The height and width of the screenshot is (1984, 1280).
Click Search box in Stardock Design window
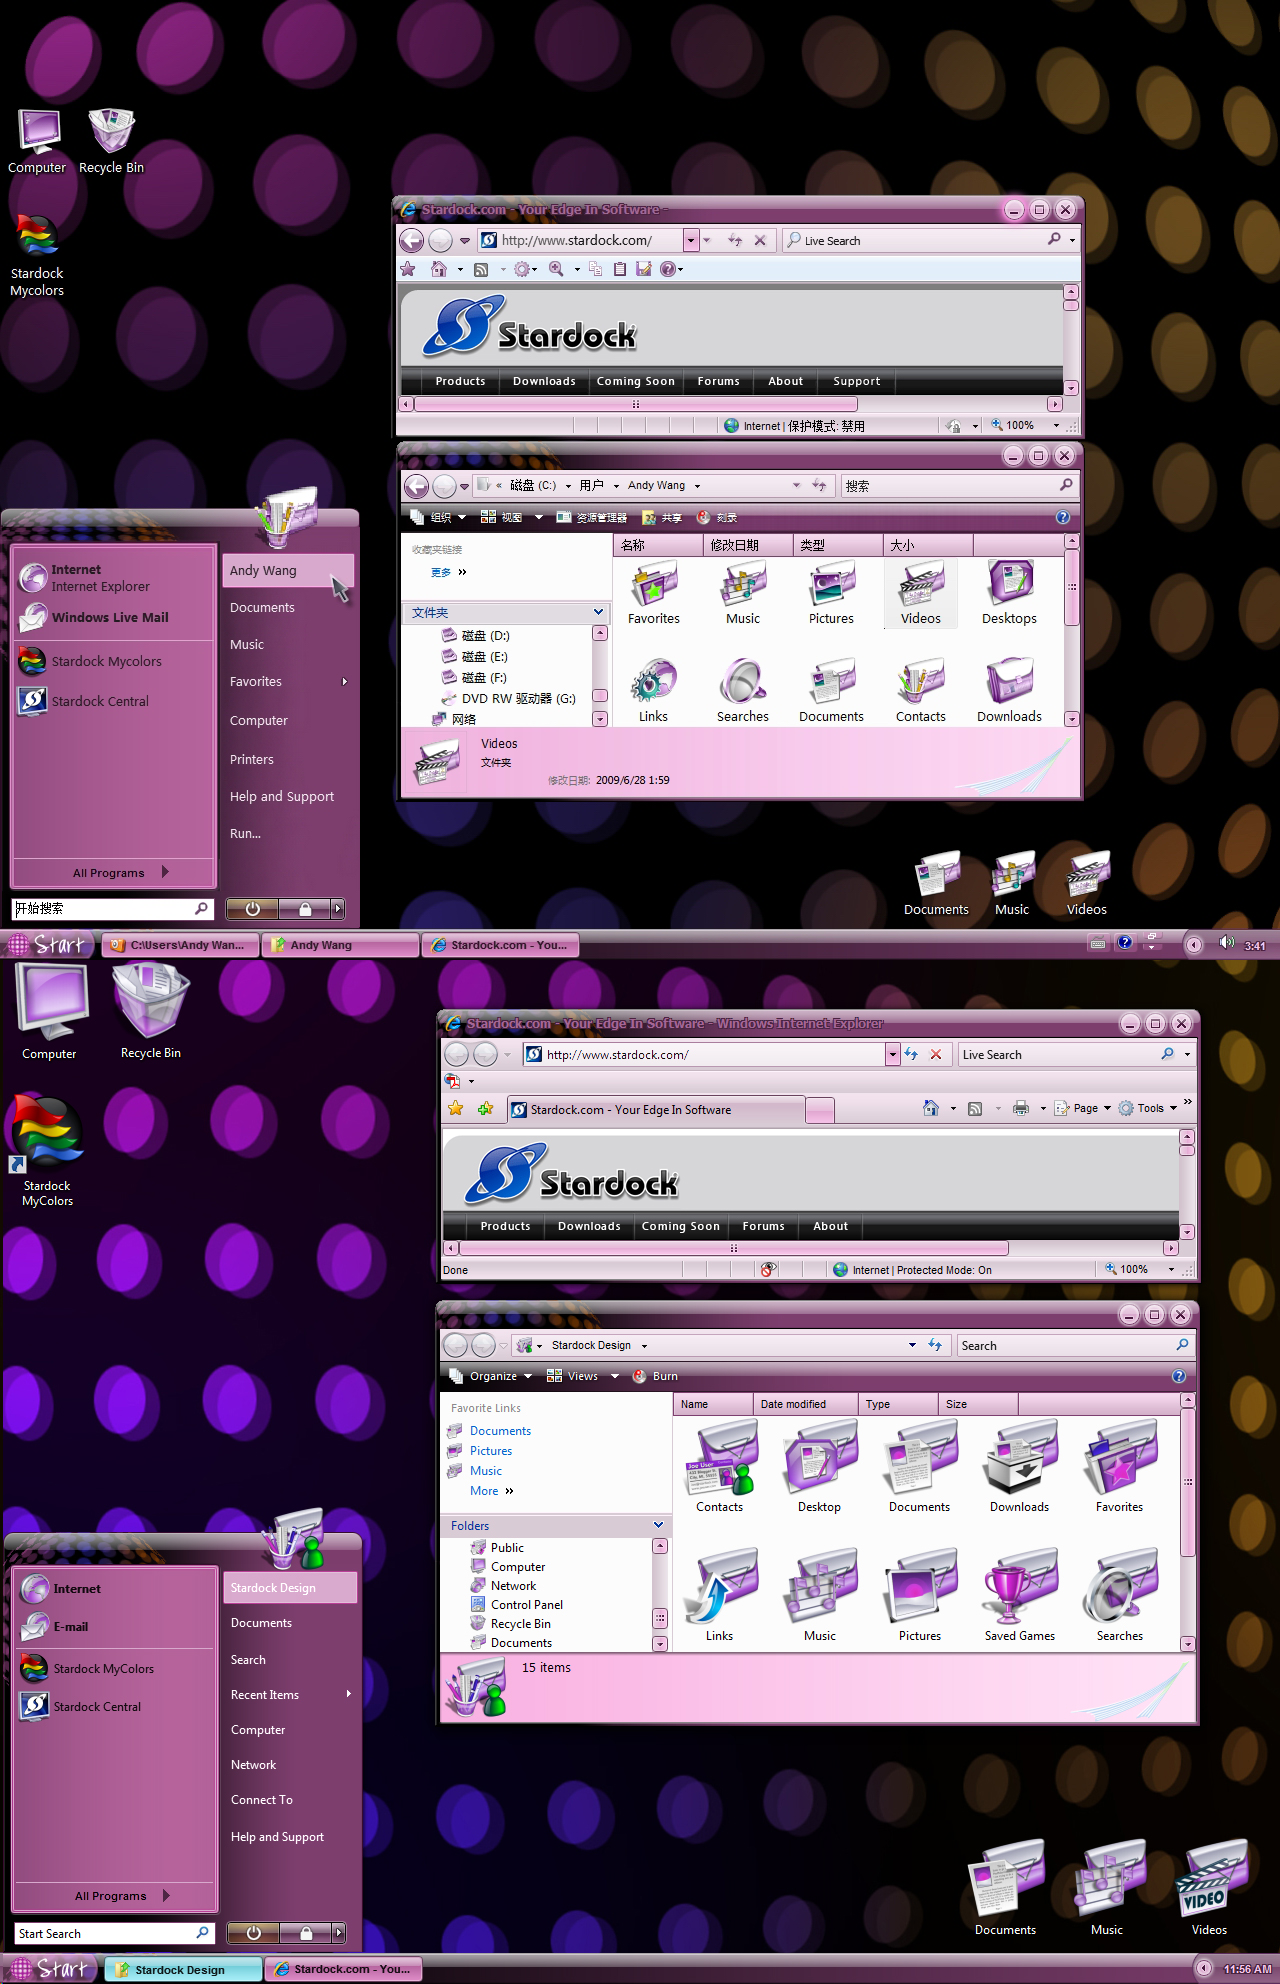pyautogui.click(x=1074, y=1346)
